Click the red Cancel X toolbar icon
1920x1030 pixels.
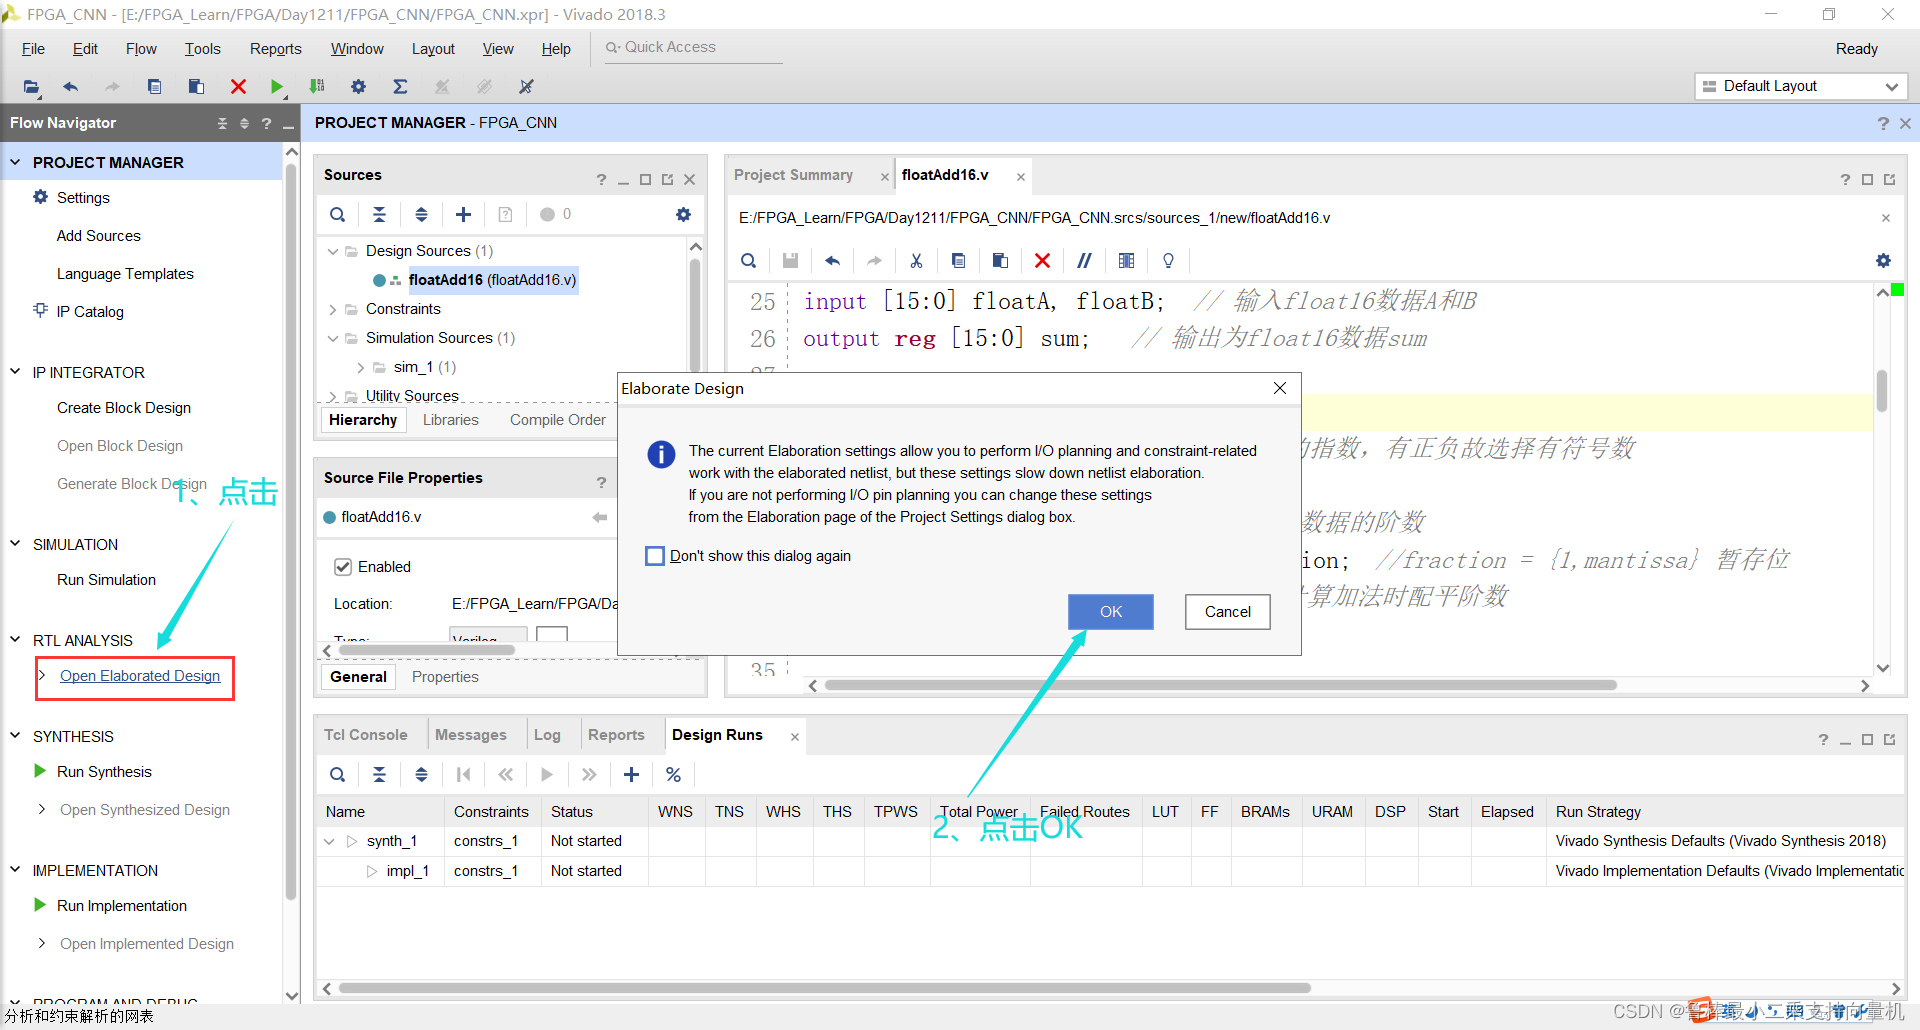pos(238,87)
